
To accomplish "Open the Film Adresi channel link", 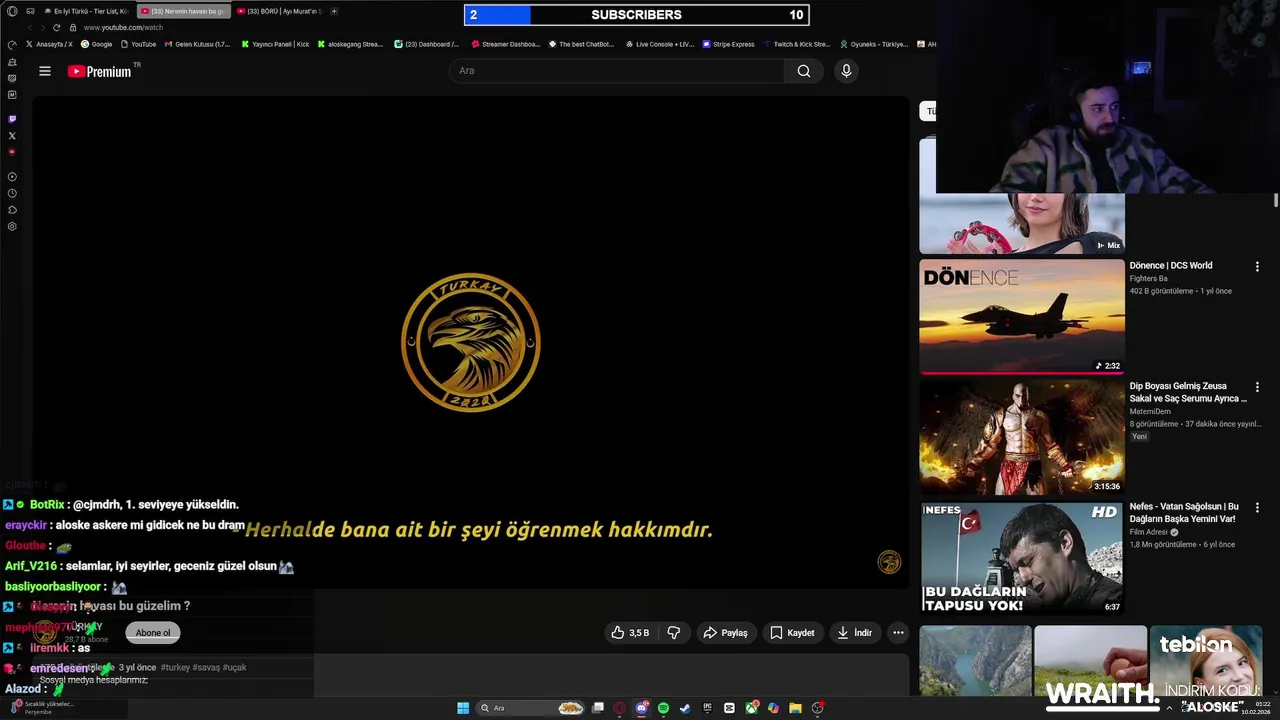I will pos(1149,532).
